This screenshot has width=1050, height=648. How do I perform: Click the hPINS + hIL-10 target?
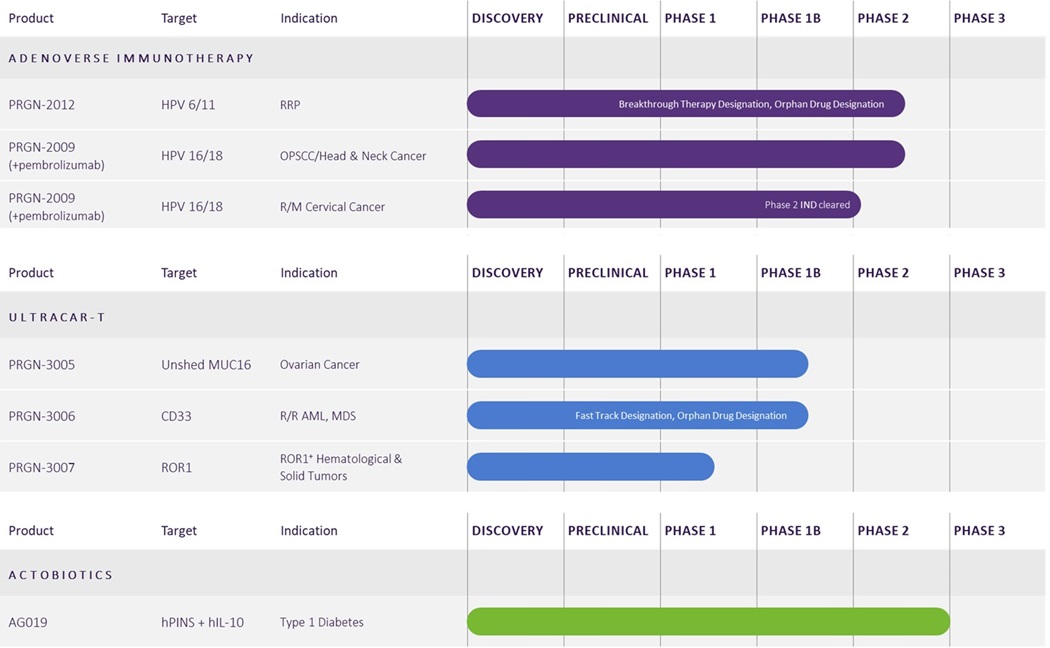202,623
